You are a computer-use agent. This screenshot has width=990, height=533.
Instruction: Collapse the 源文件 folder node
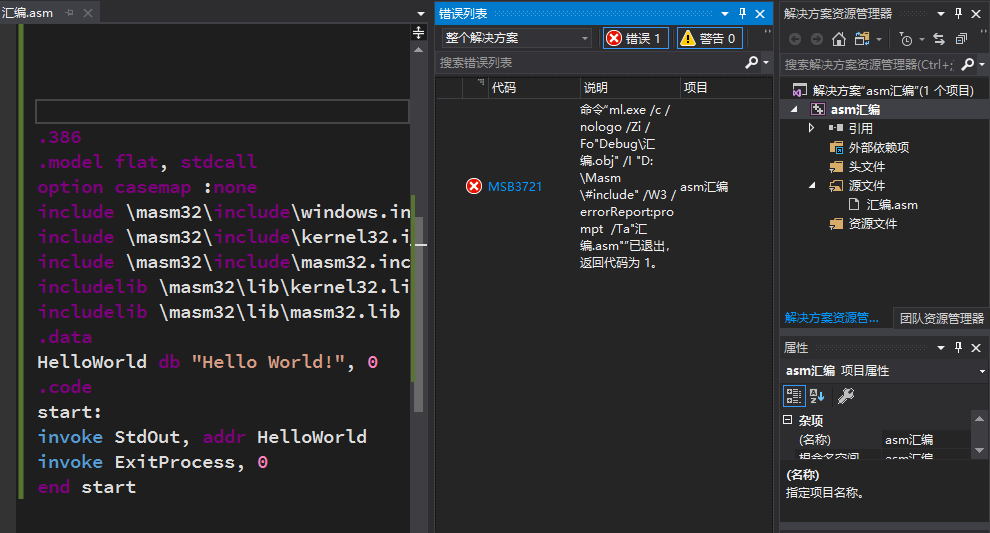813,185
